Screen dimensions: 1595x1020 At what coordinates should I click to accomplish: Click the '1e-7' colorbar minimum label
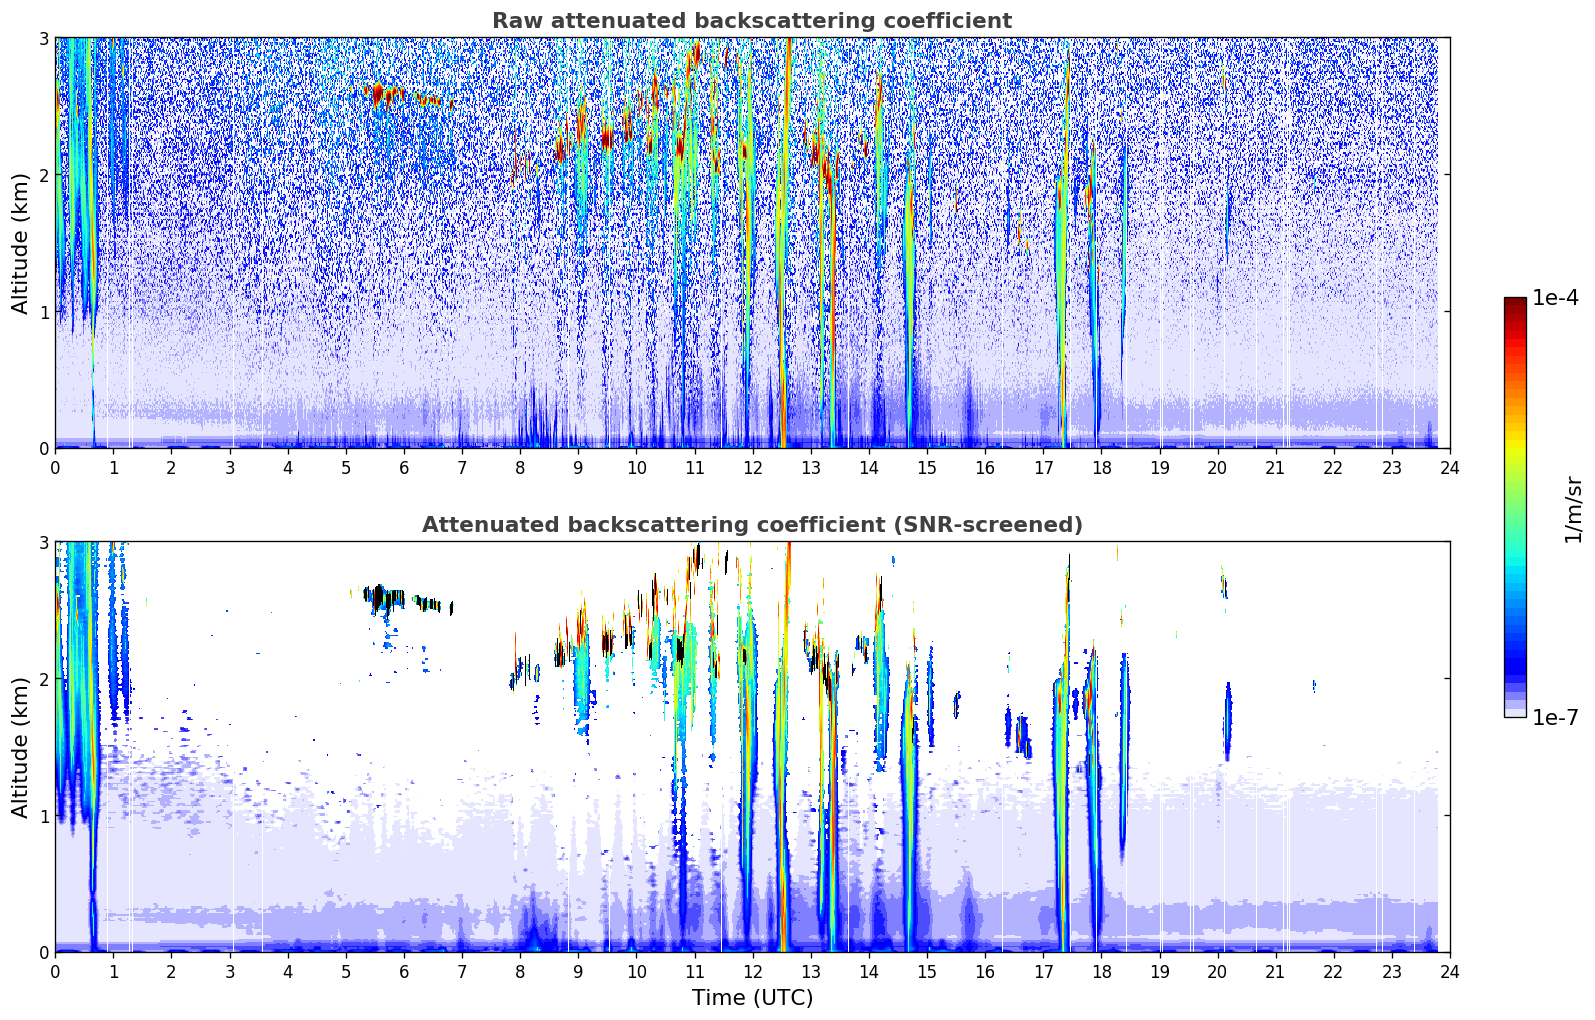click(x=1554, y=717)
